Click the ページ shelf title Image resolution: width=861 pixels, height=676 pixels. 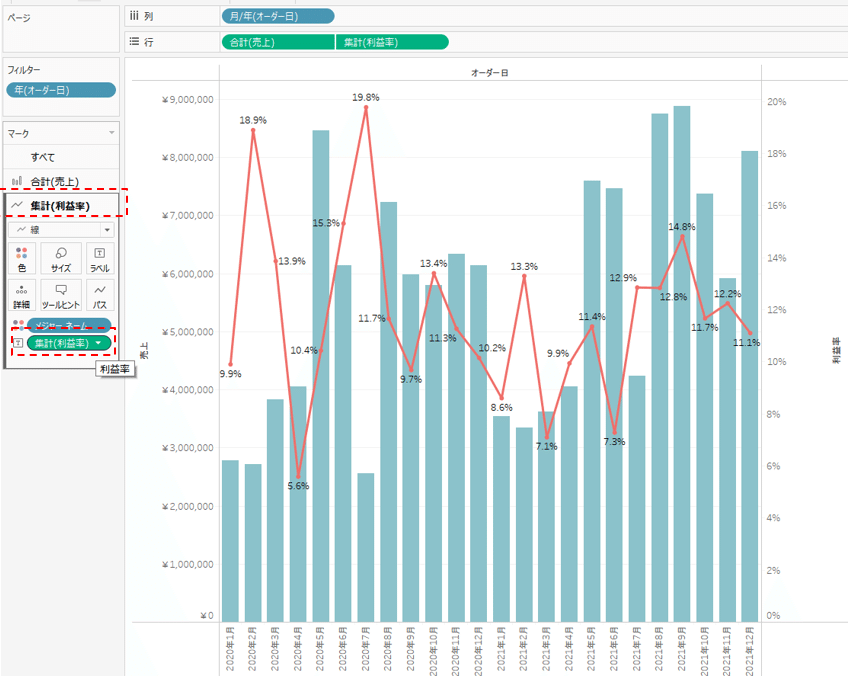coord(19,18)
